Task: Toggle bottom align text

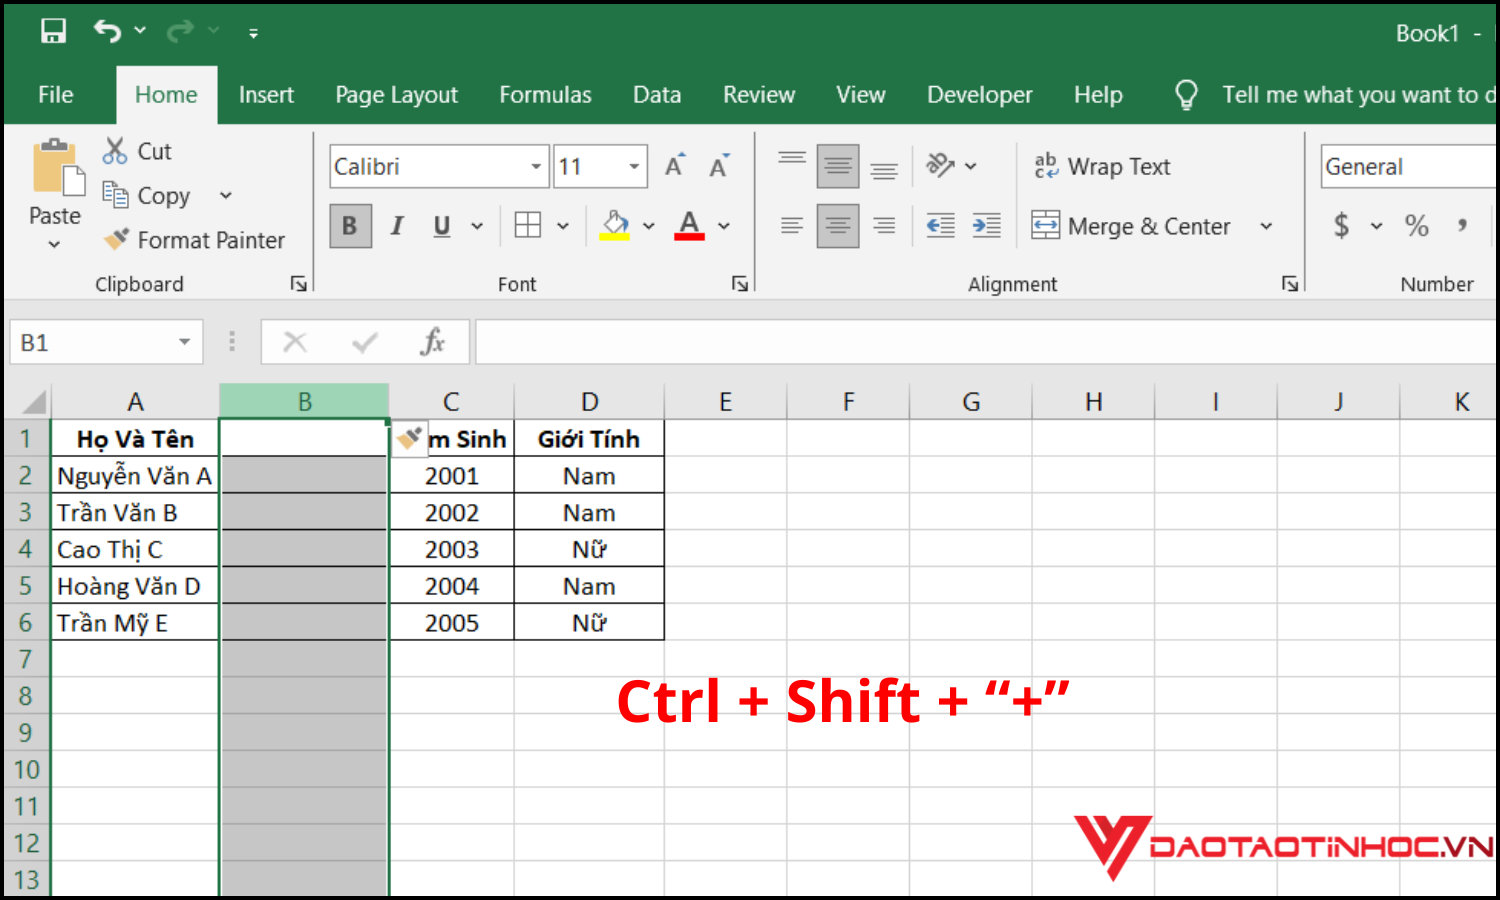Action: (884, 166)
